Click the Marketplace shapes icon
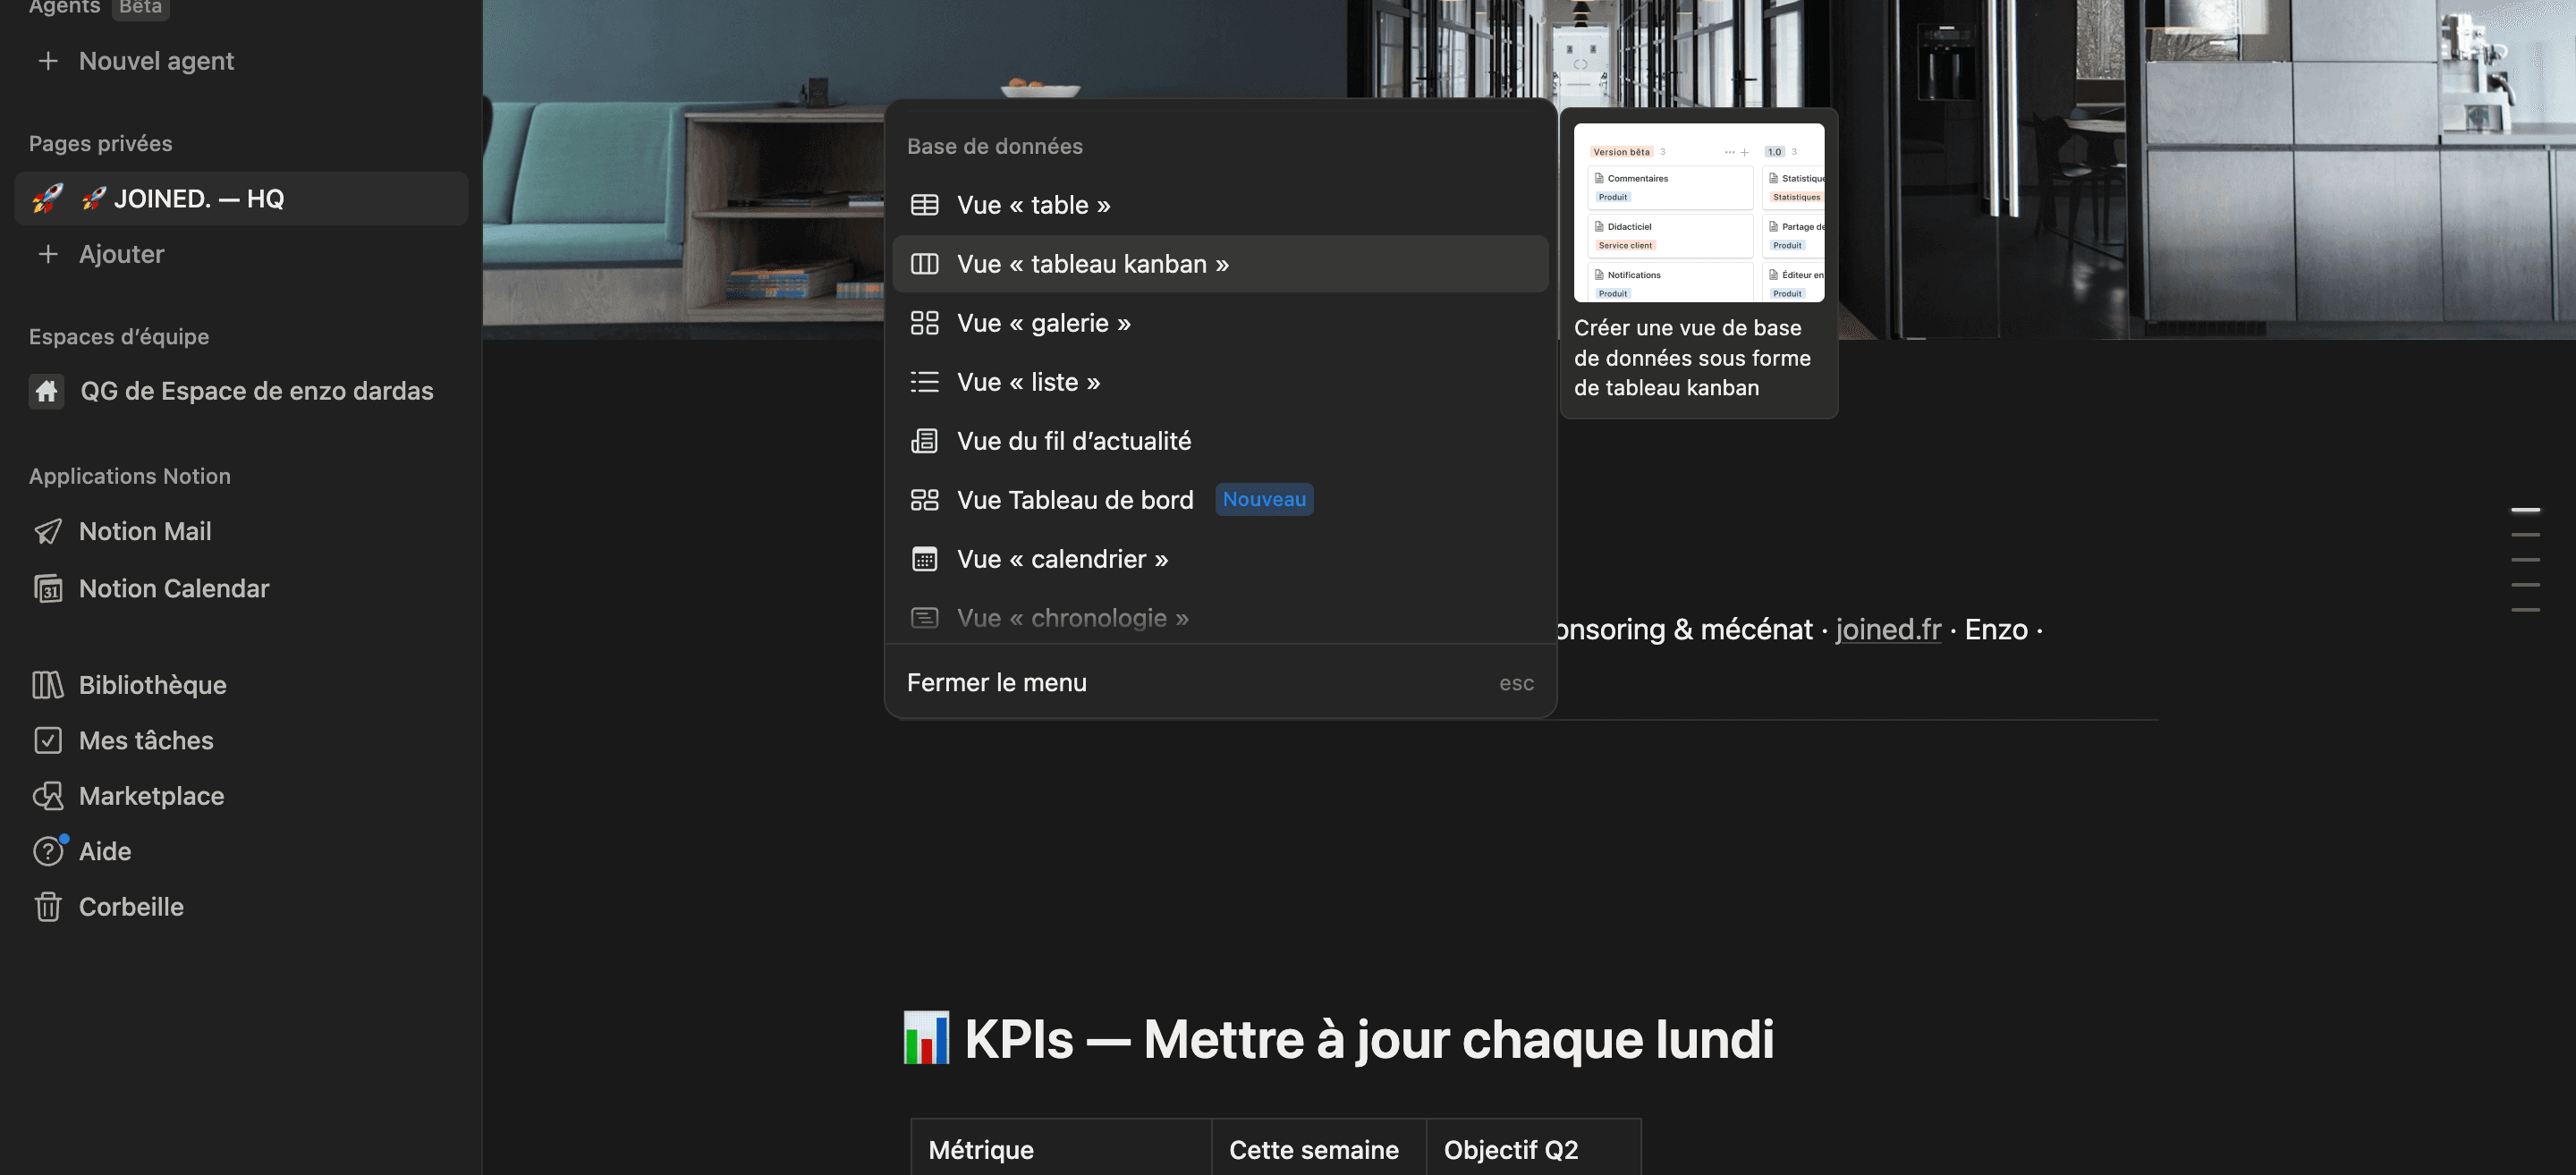Image resolution: width=2576 pixels, height=1175 pixels. point(48,796)
